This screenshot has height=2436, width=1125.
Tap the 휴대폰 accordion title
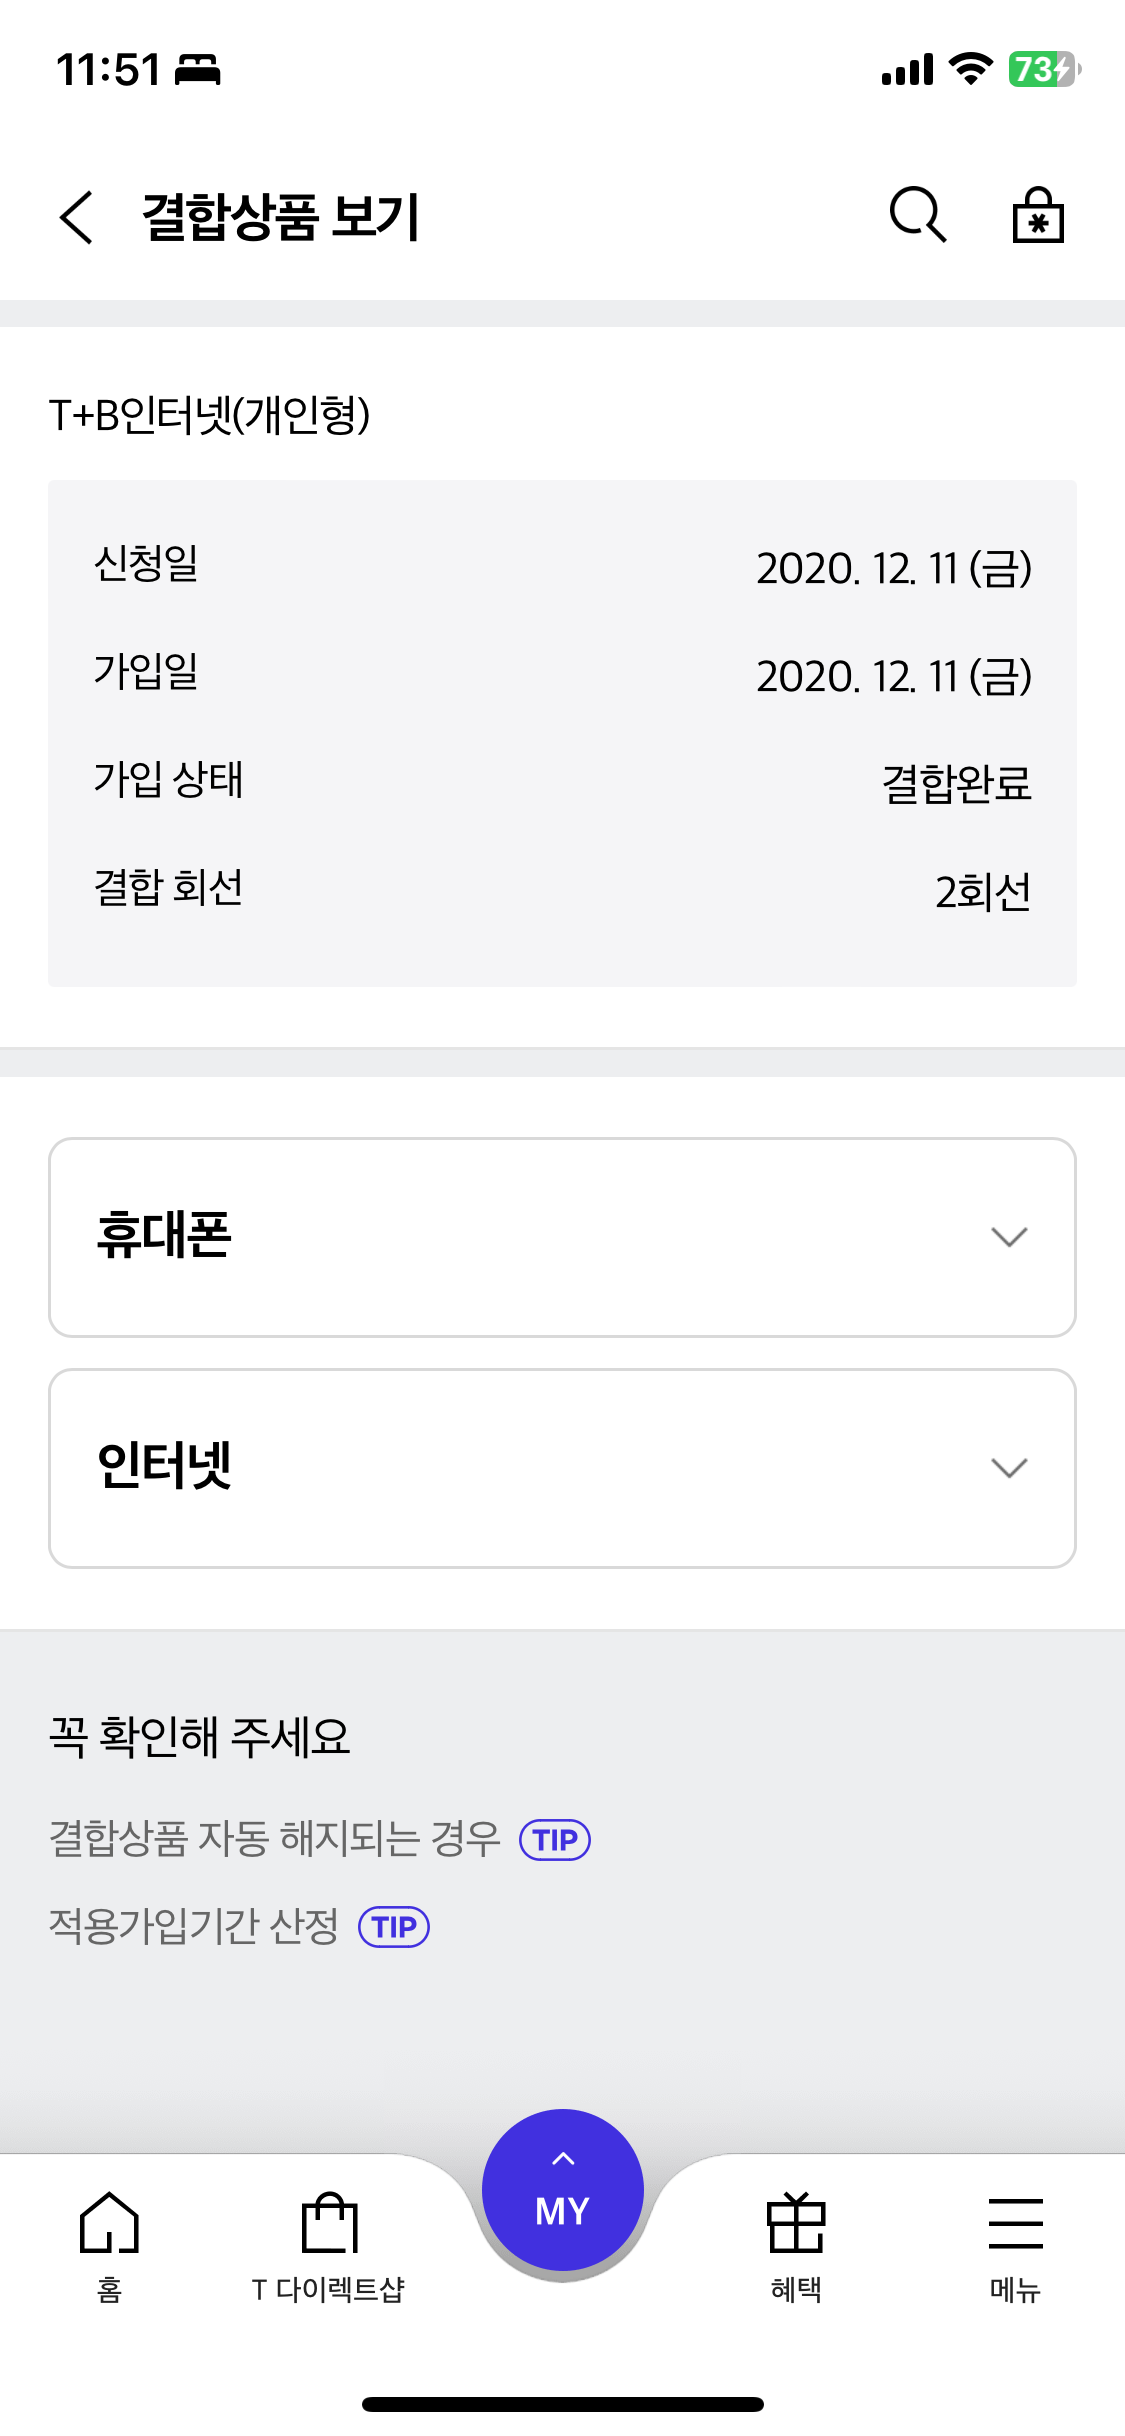click(165, 1236)
